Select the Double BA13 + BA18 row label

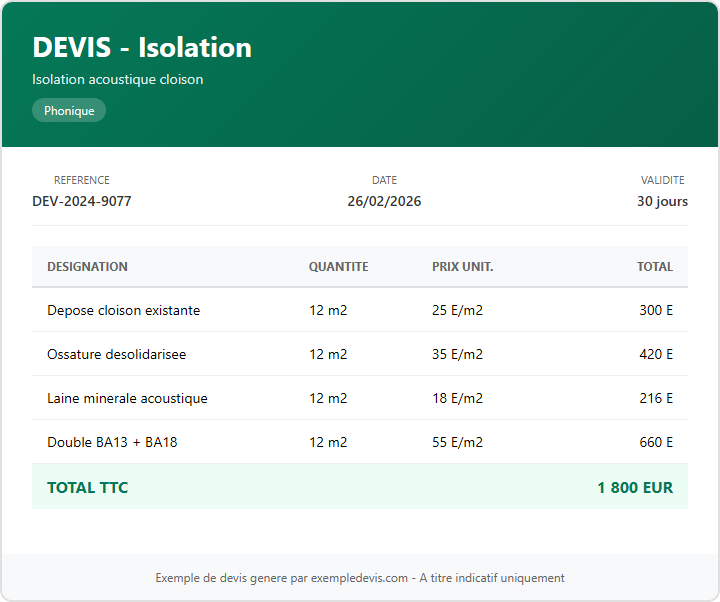click(x=112, y=442)
